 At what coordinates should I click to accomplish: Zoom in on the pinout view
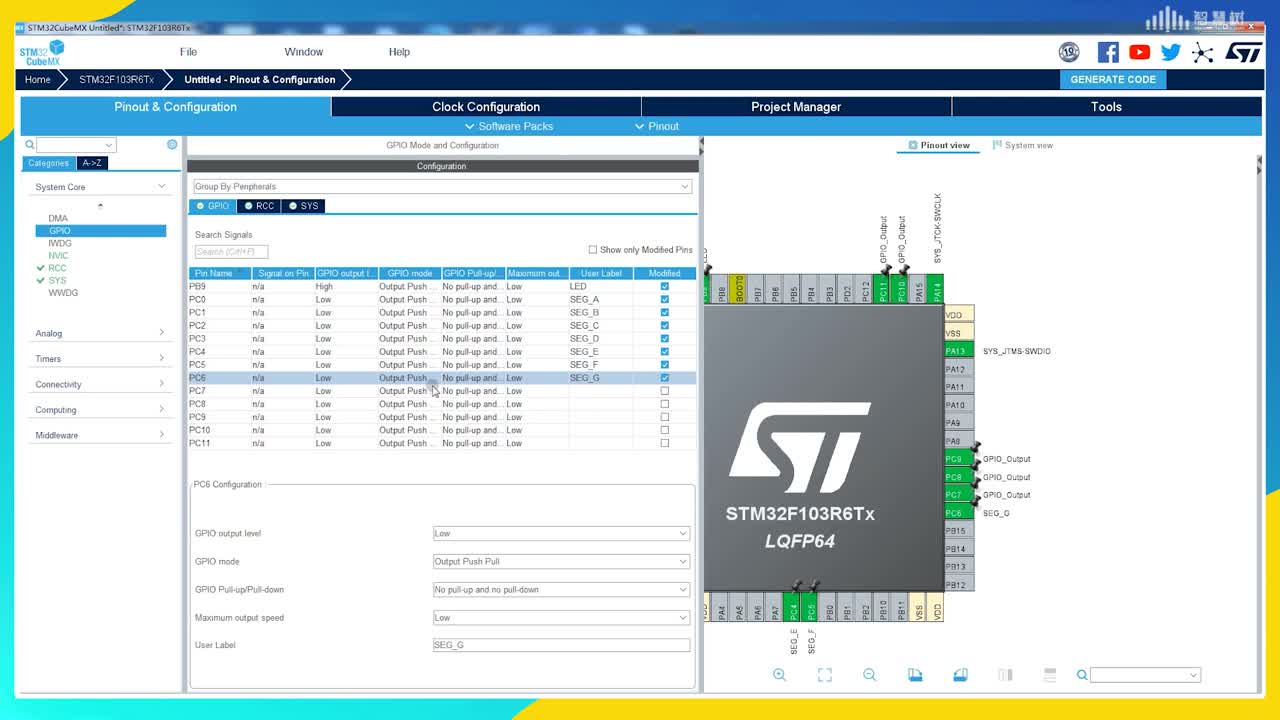tap(780, 675)
